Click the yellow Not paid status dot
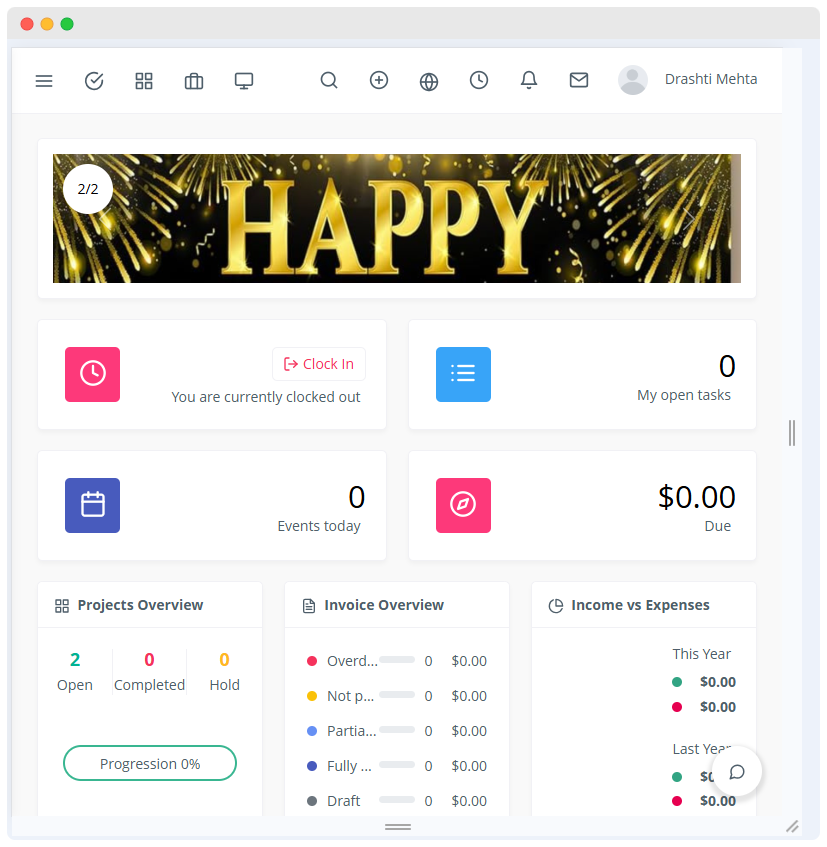 [x=312, y=696]
